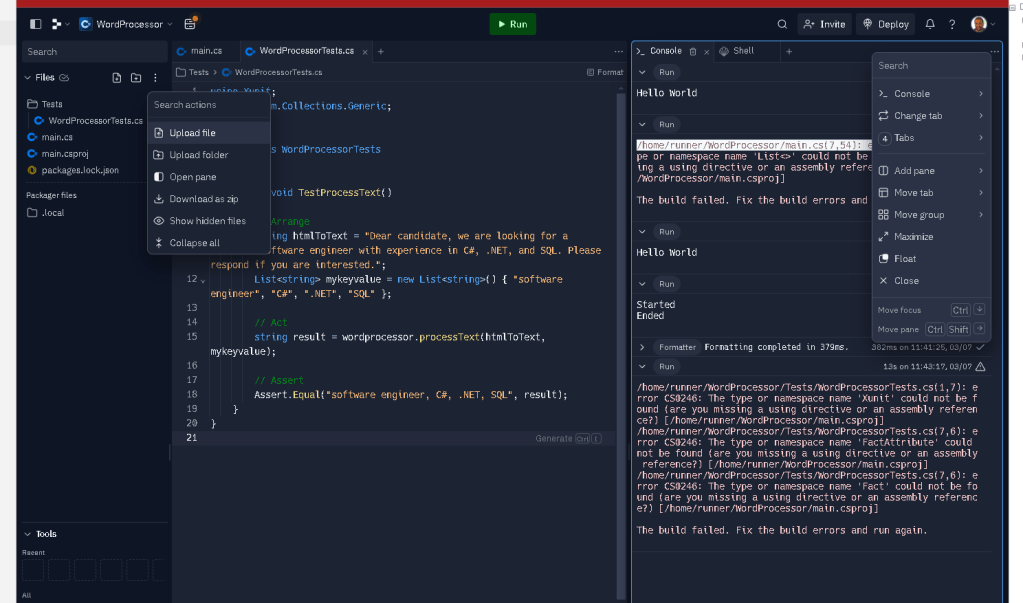The image size is (1023, 603).
Task: Add a new editor tab with plus
Action: pyautogui.click(x=380, y=52)
